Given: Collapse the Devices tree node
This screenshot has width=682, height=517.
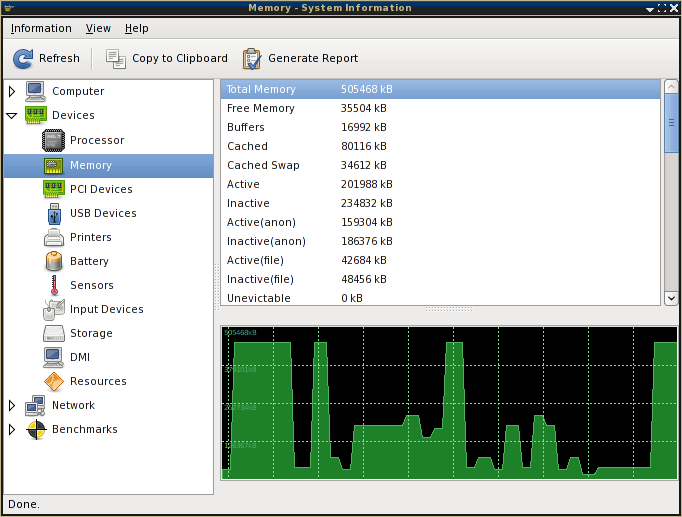Looking at the screenshot, I should tap(12, 116).
